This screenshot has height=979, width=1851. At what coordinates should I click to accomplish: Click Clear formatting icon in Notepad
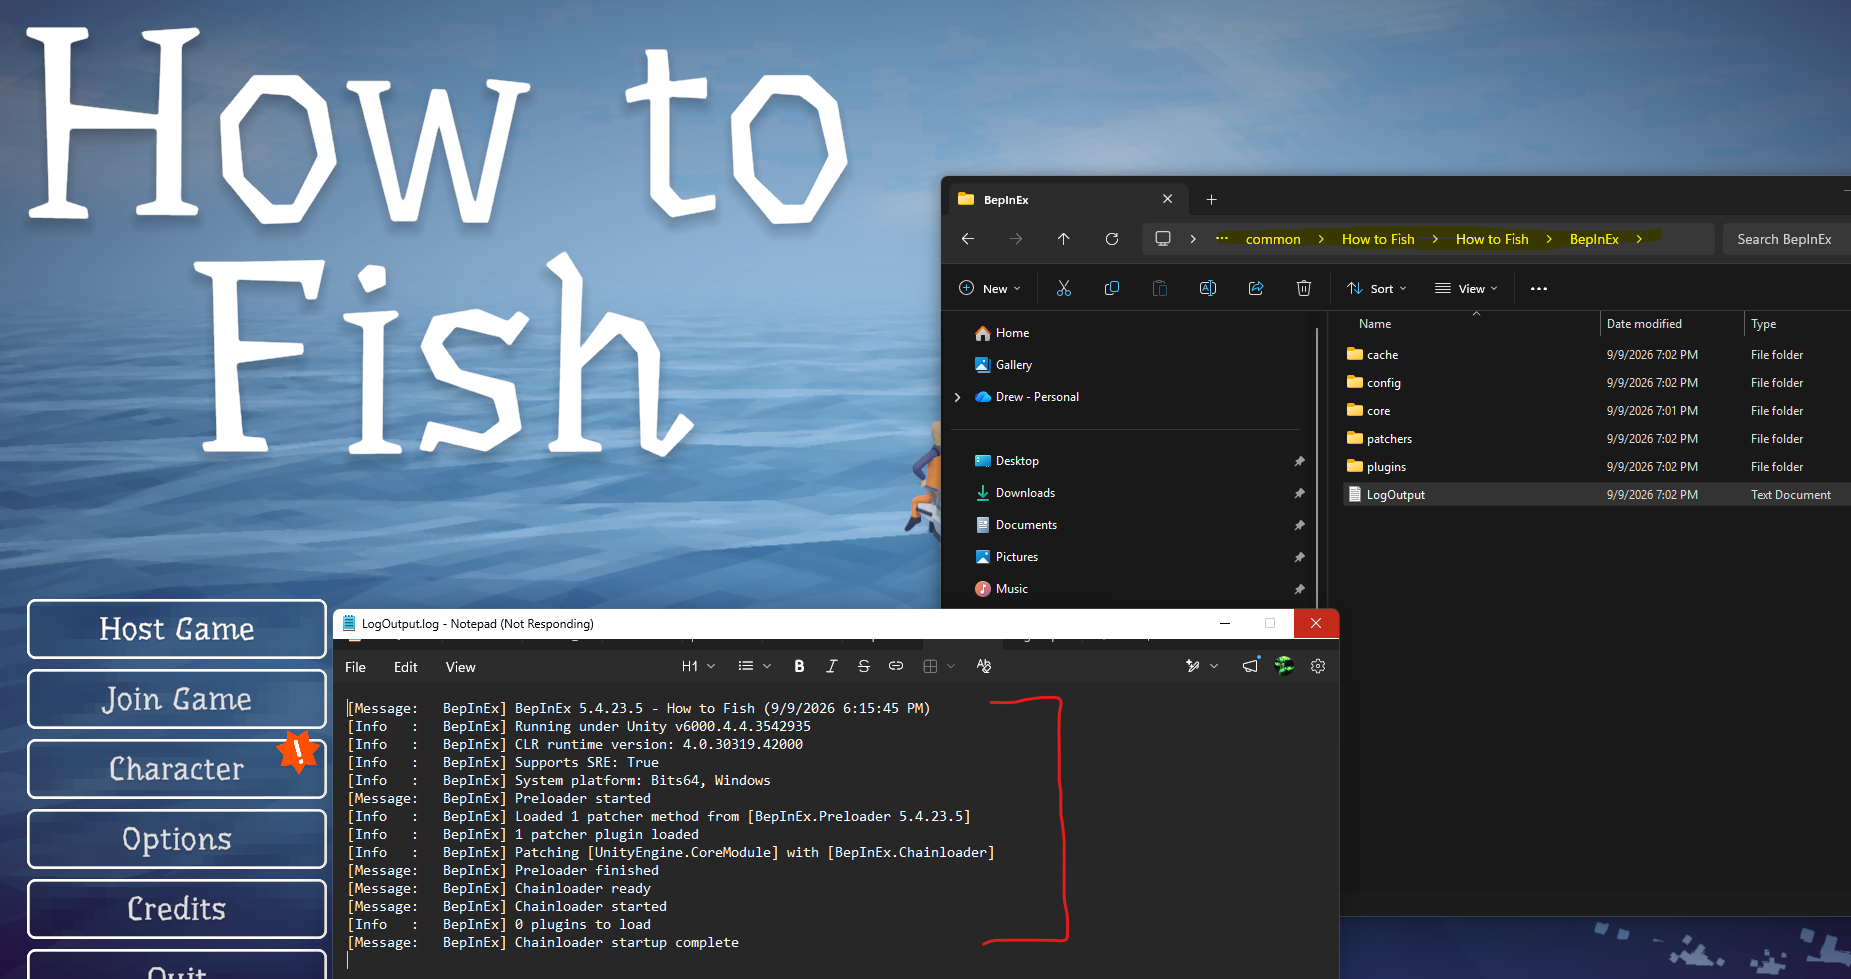(x=984, y=666)
